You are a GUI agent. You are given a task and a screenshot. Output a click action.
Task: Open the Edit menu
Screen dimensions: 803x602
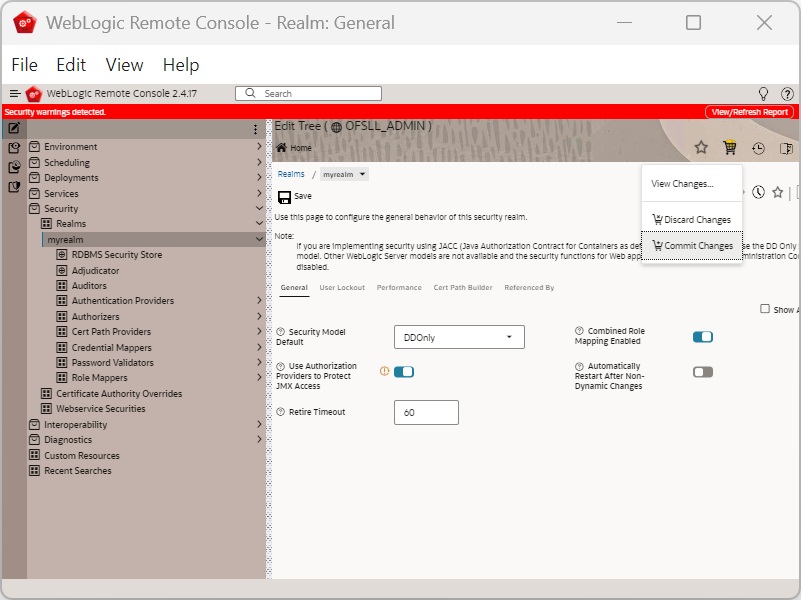pos(71,65)
